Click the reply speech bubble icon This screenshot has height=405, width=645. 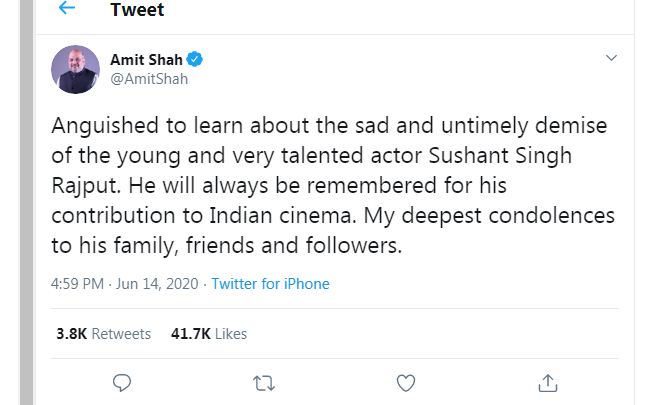tap(122, 382)
